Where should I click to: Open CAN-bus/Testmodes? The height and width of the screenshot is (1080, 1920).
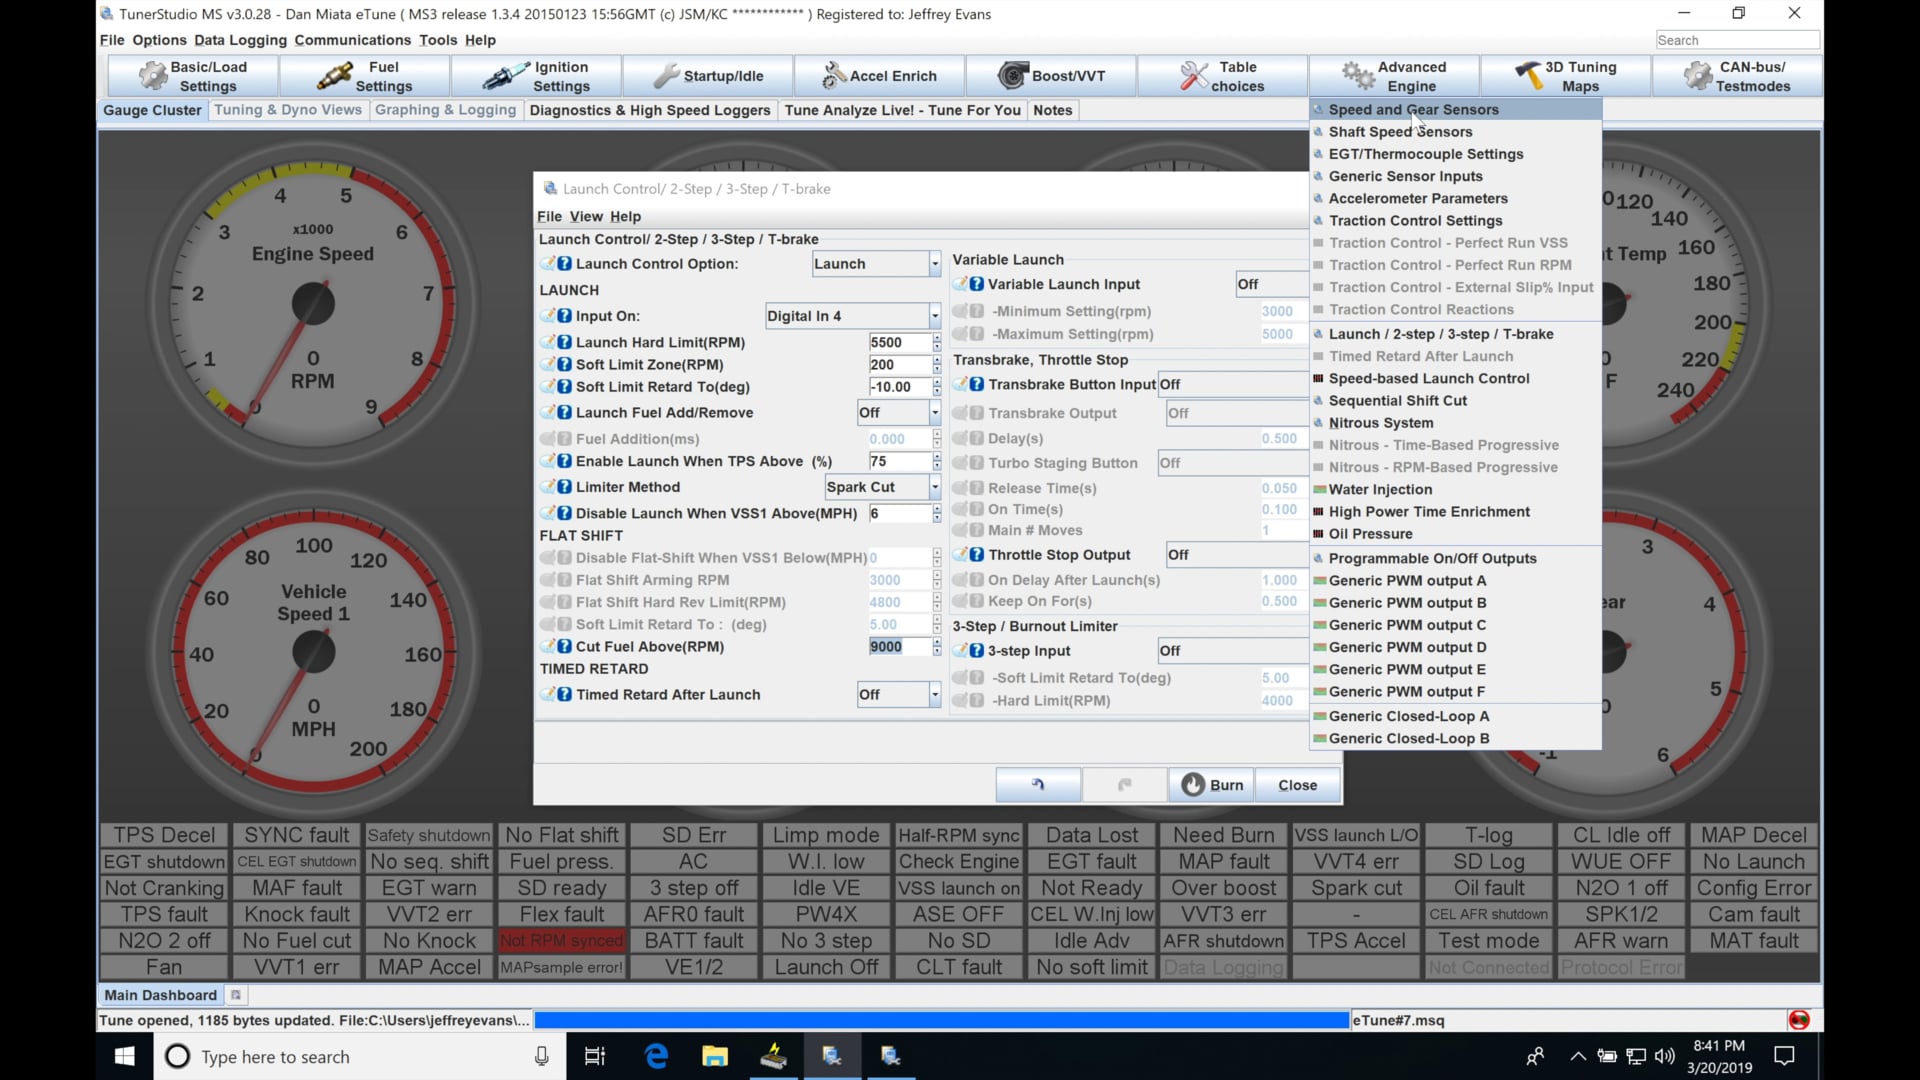1738,75
